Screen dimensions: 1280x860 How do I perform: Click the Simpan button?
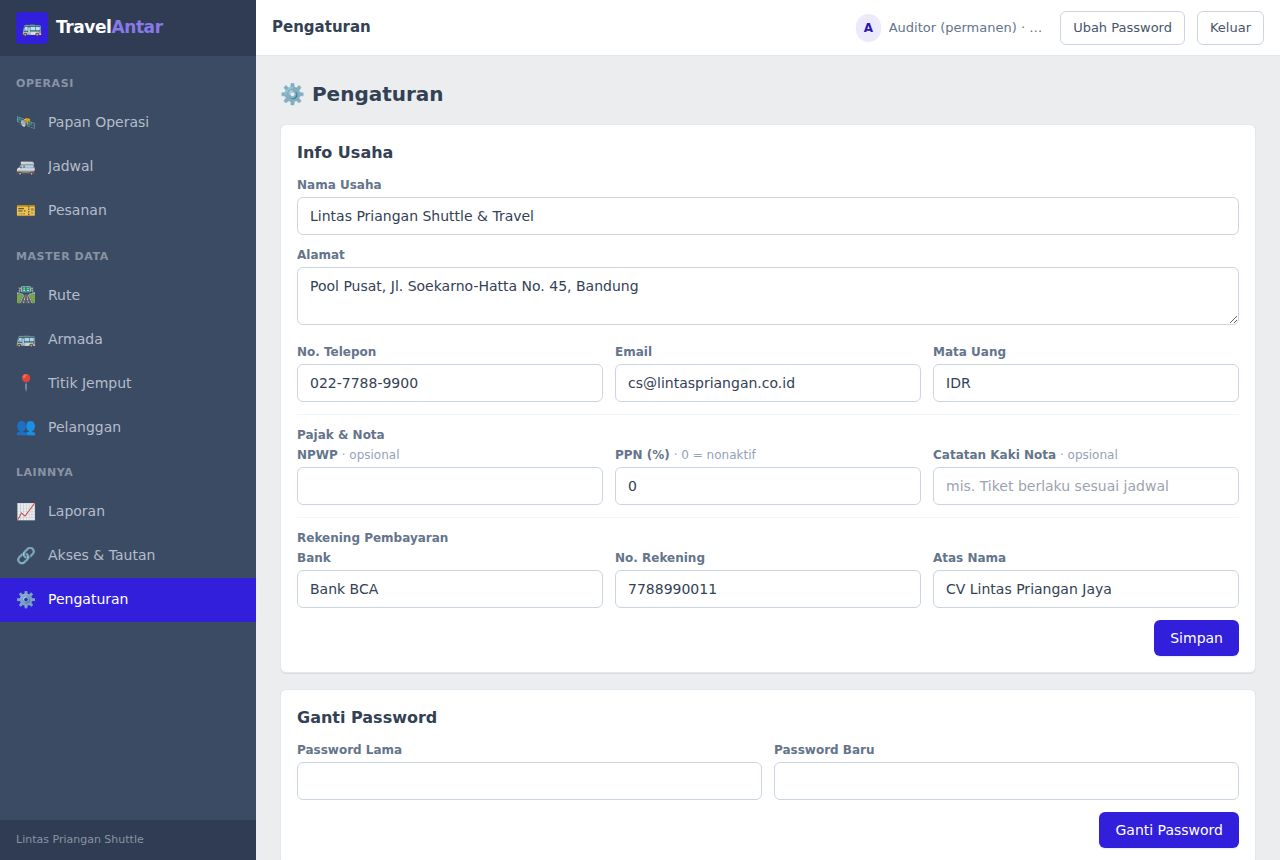(x=1196, y=638)
